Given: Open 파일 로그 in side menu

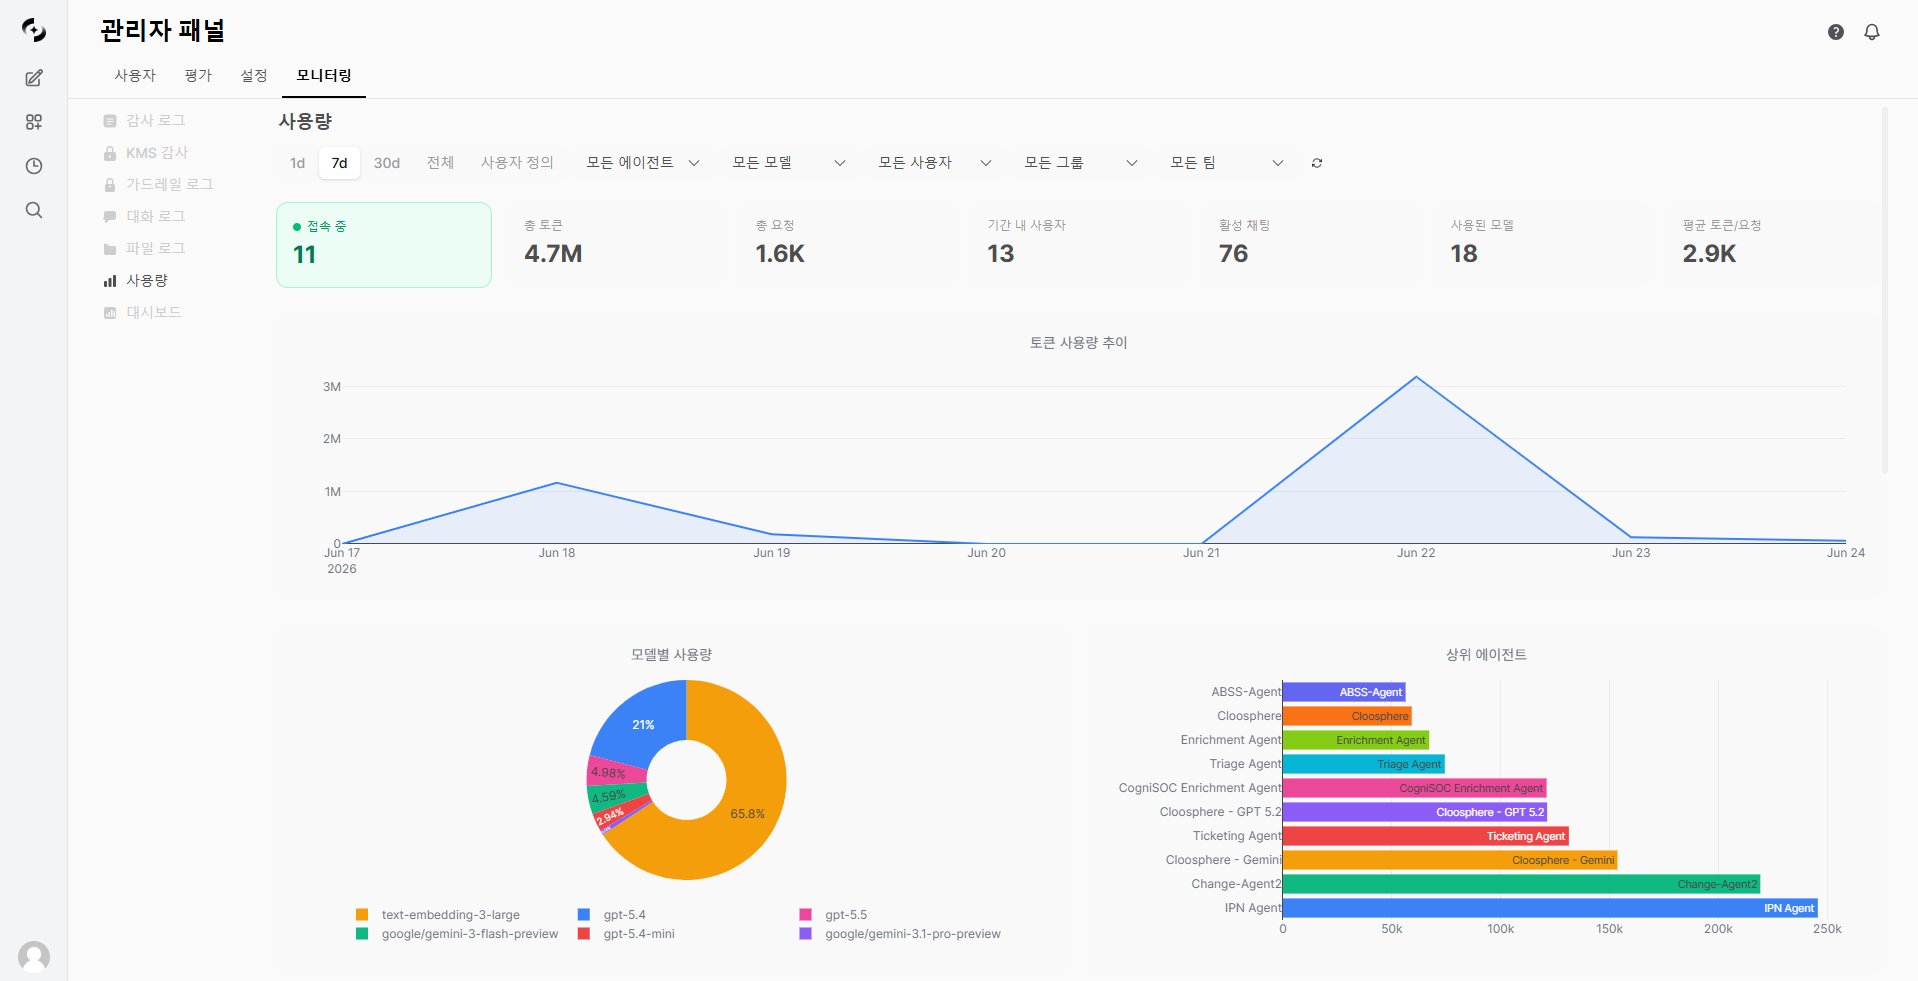Looking at the screenshot, I should click(155, 248).
